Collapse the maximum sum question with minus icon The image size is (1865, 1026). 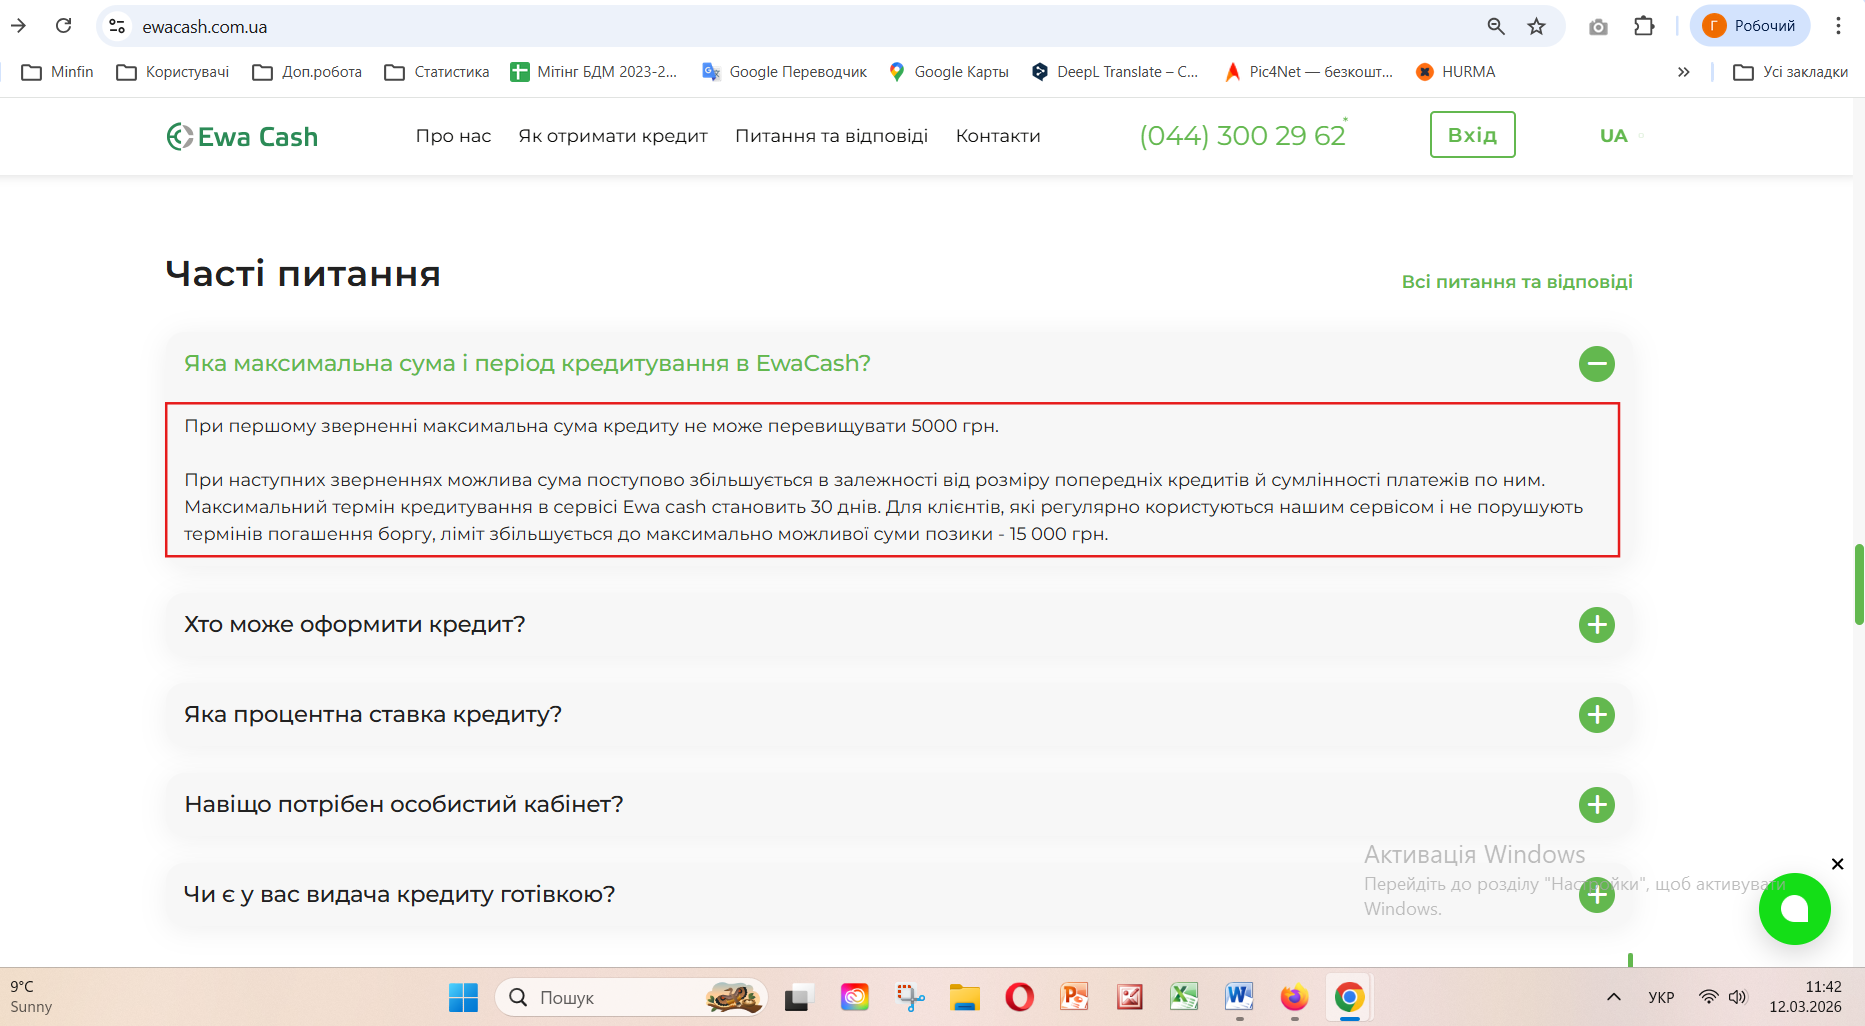[x=1597, y=363]
